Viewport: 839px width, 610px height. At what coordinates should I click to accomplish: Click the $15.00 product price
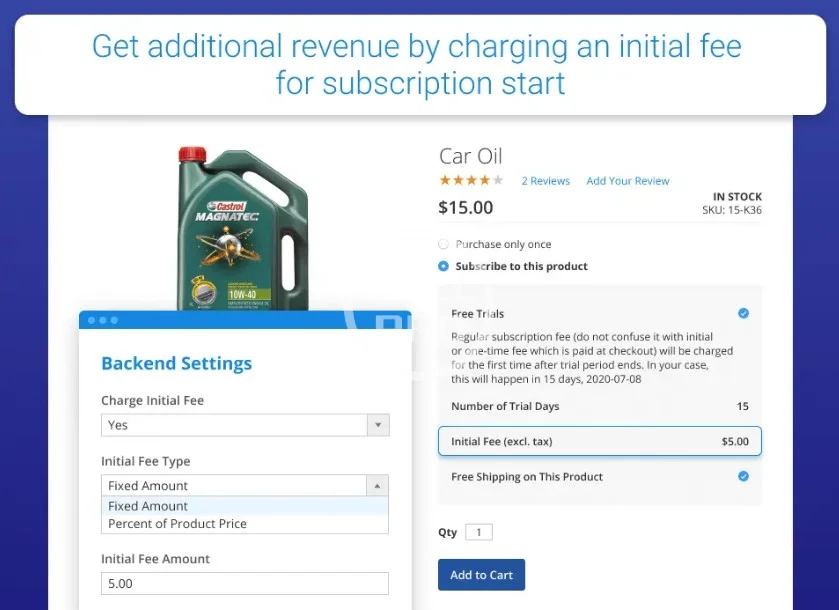pyautogui.click(x=466, y=208)
